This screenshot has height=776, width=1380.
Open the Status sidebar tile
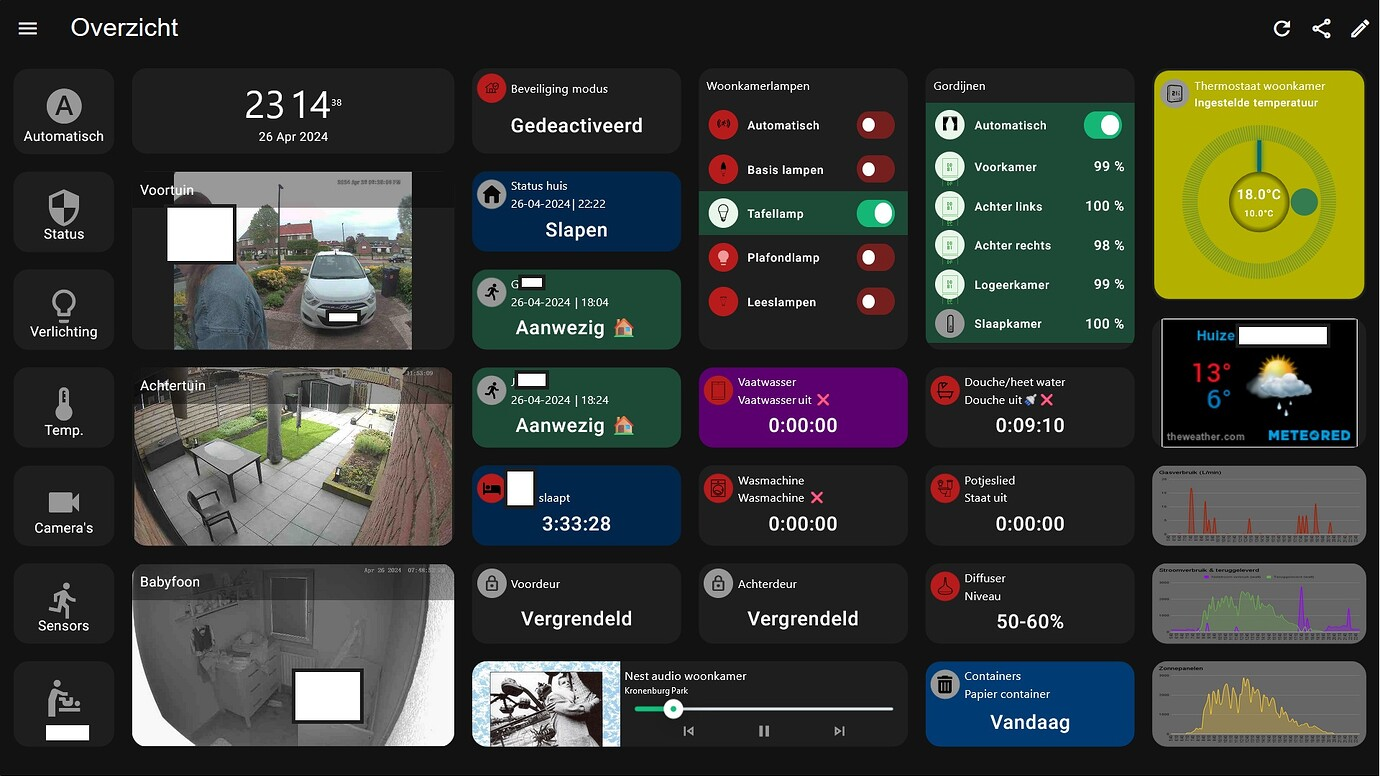pyautogui.click(x=64, y=211)
